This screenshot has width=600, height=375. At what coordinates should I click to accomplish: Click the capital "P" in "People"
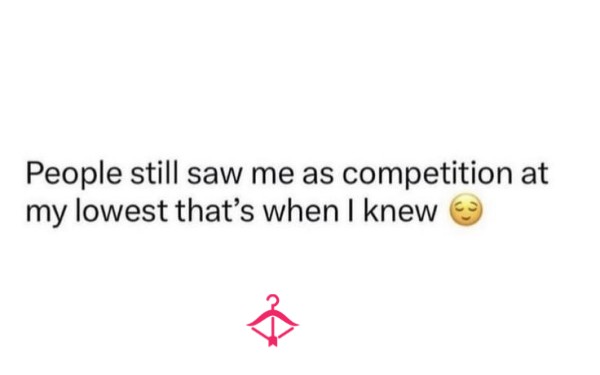[34, 174]
